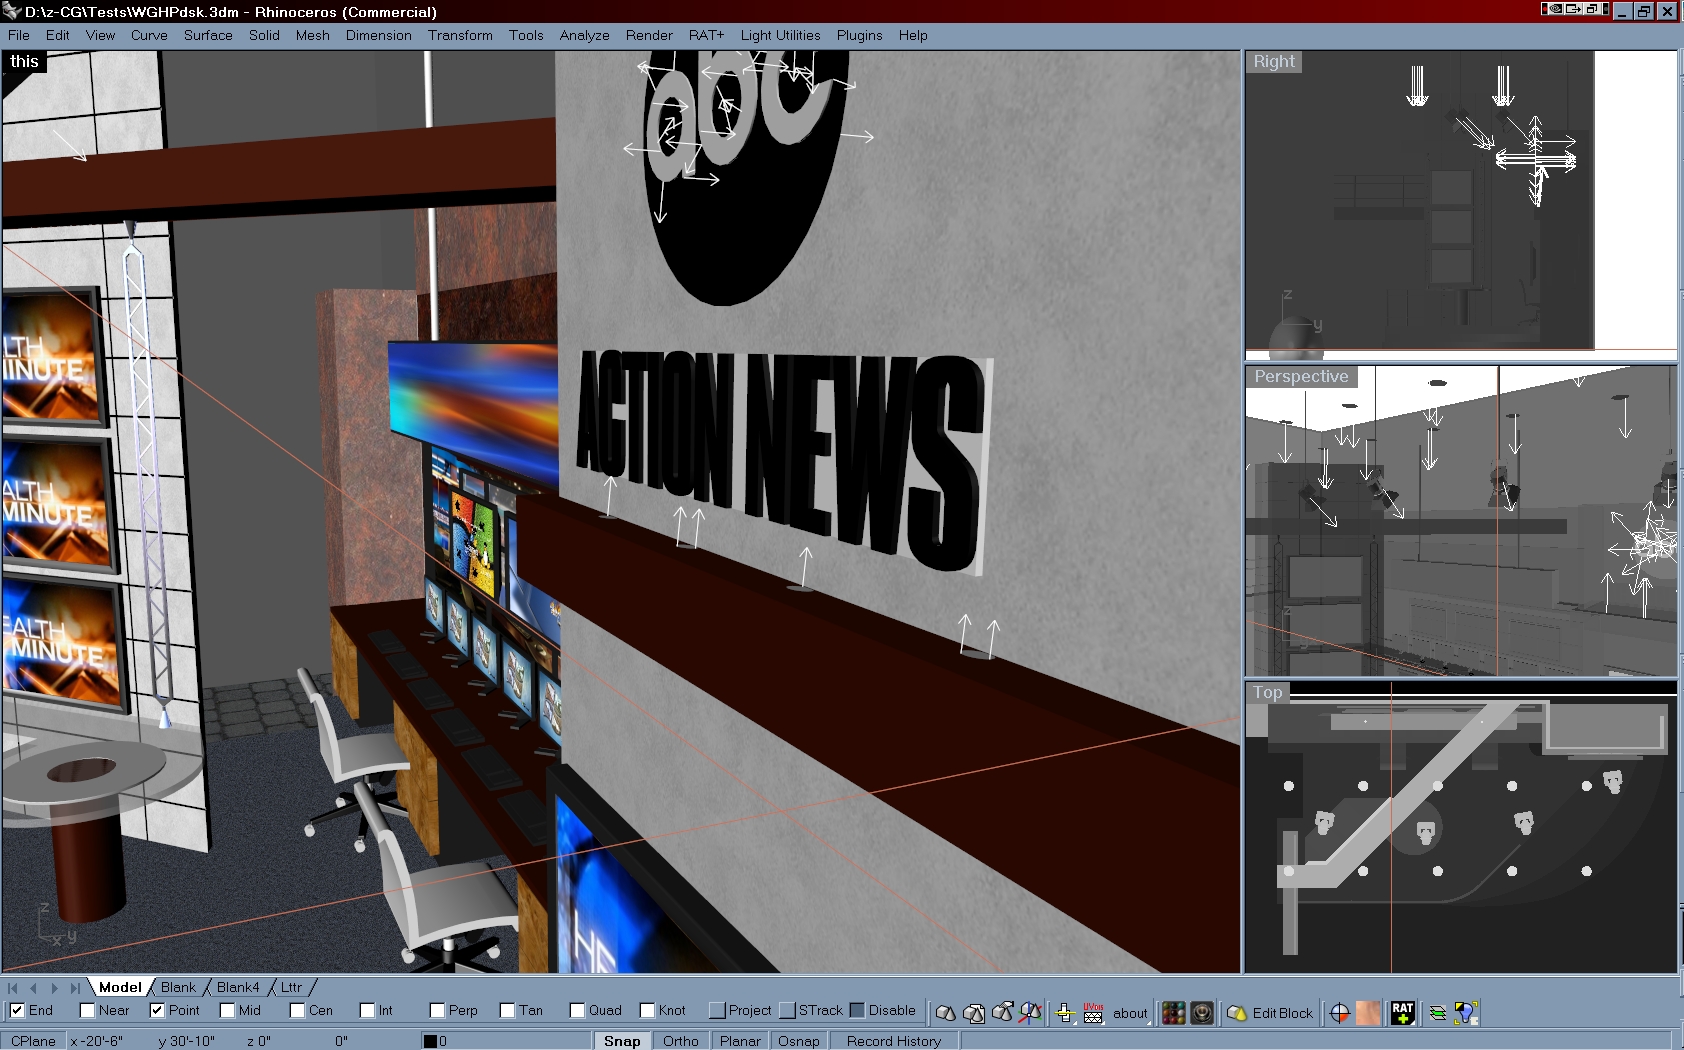Screen dimensions: 1684x1050
Task: Open the green layers stack icon
Action: click(1438, 1013)
